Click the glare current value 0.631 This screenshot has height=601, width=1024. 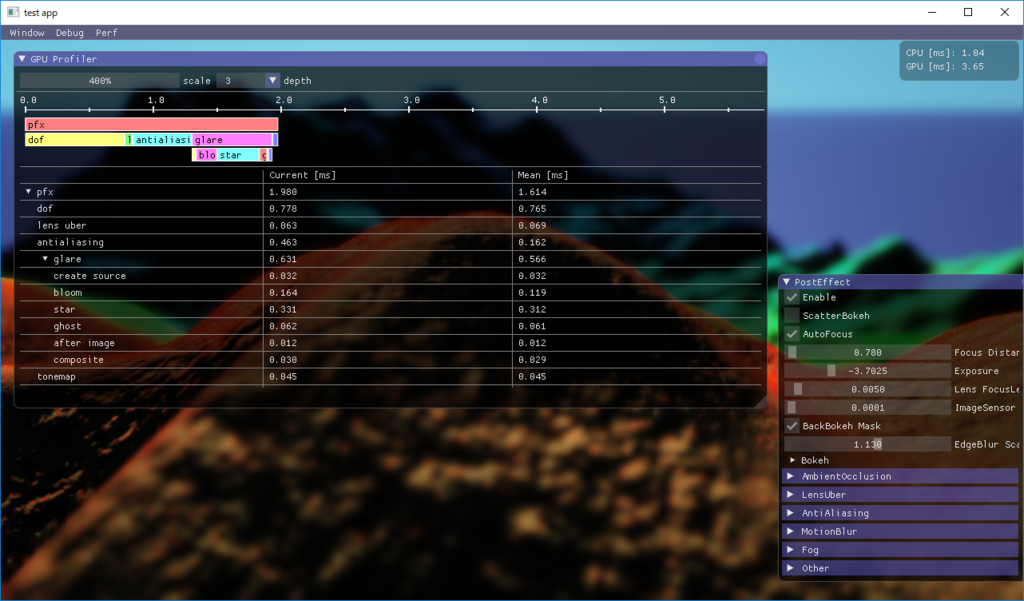[x=283, y=259]
